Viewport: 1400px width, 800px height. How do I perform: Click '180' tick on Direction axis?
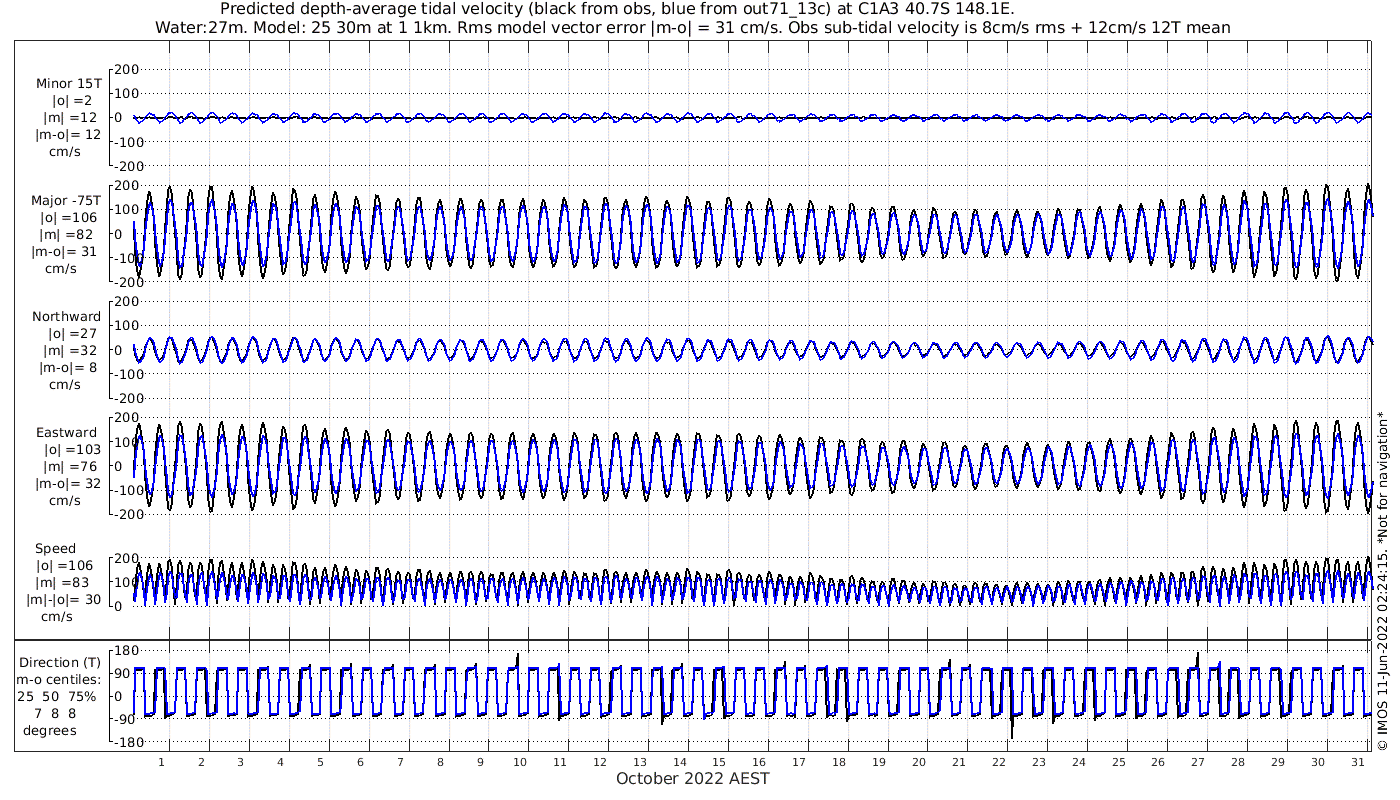[127, 652]
